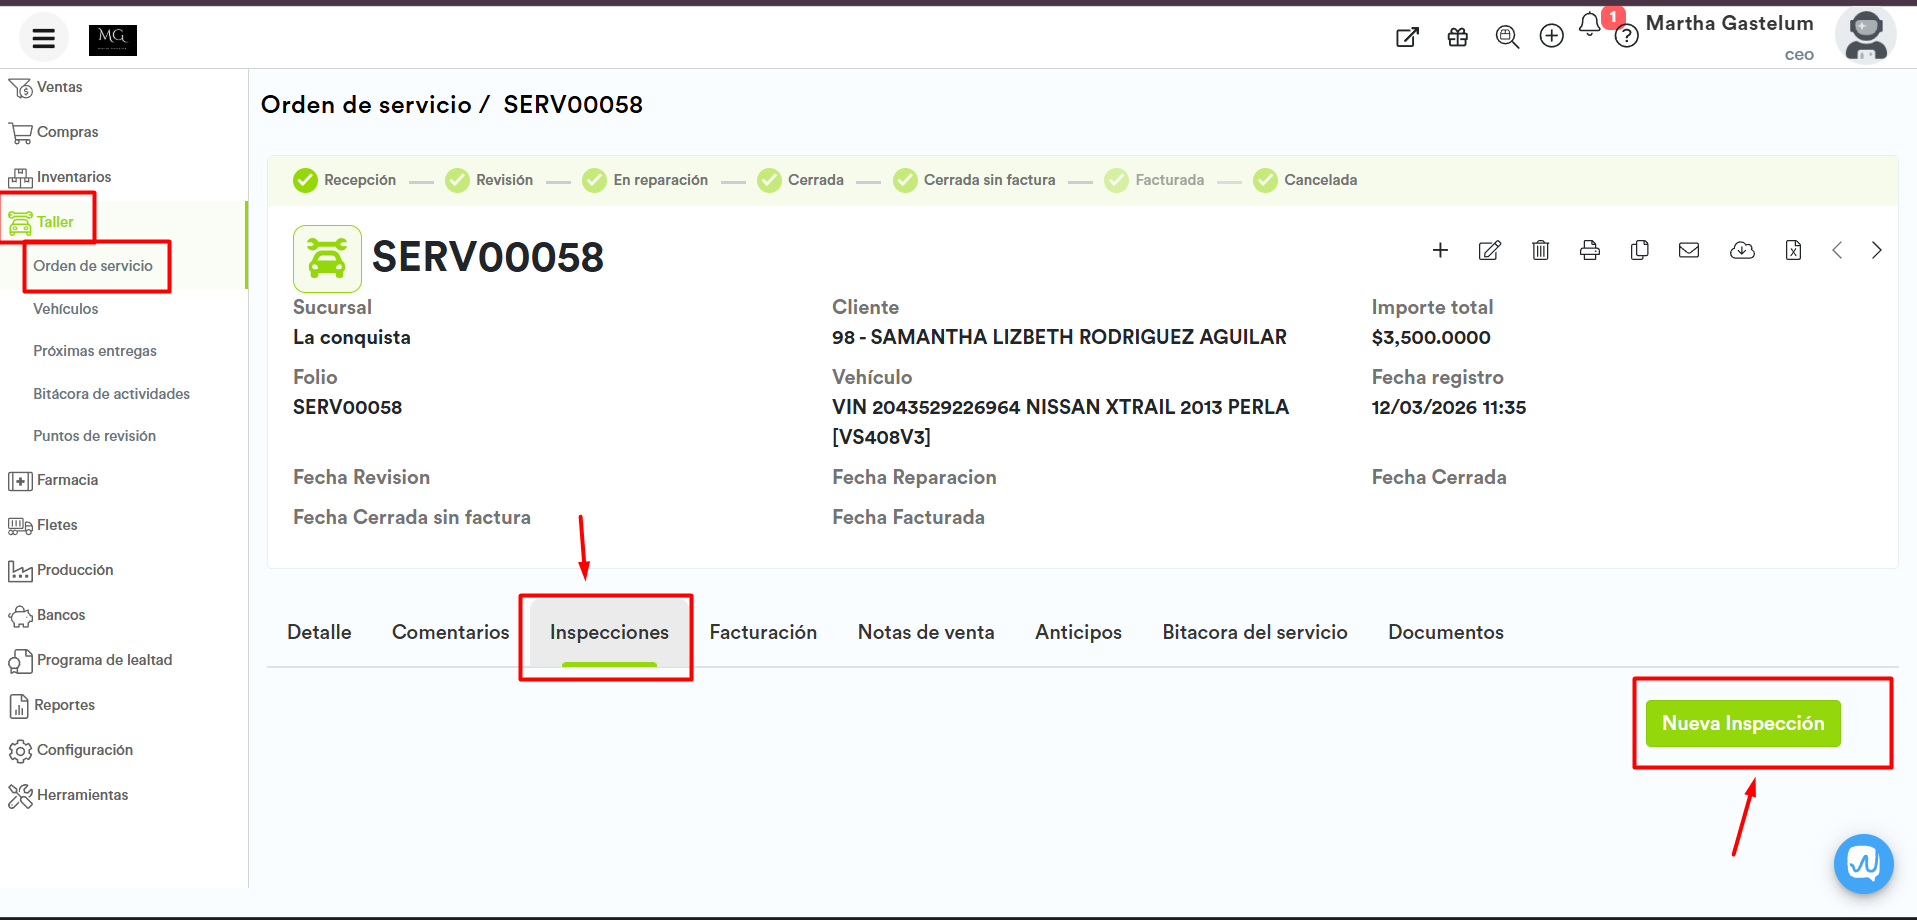Click the Nueva Inspección button

pos(1743,723)
